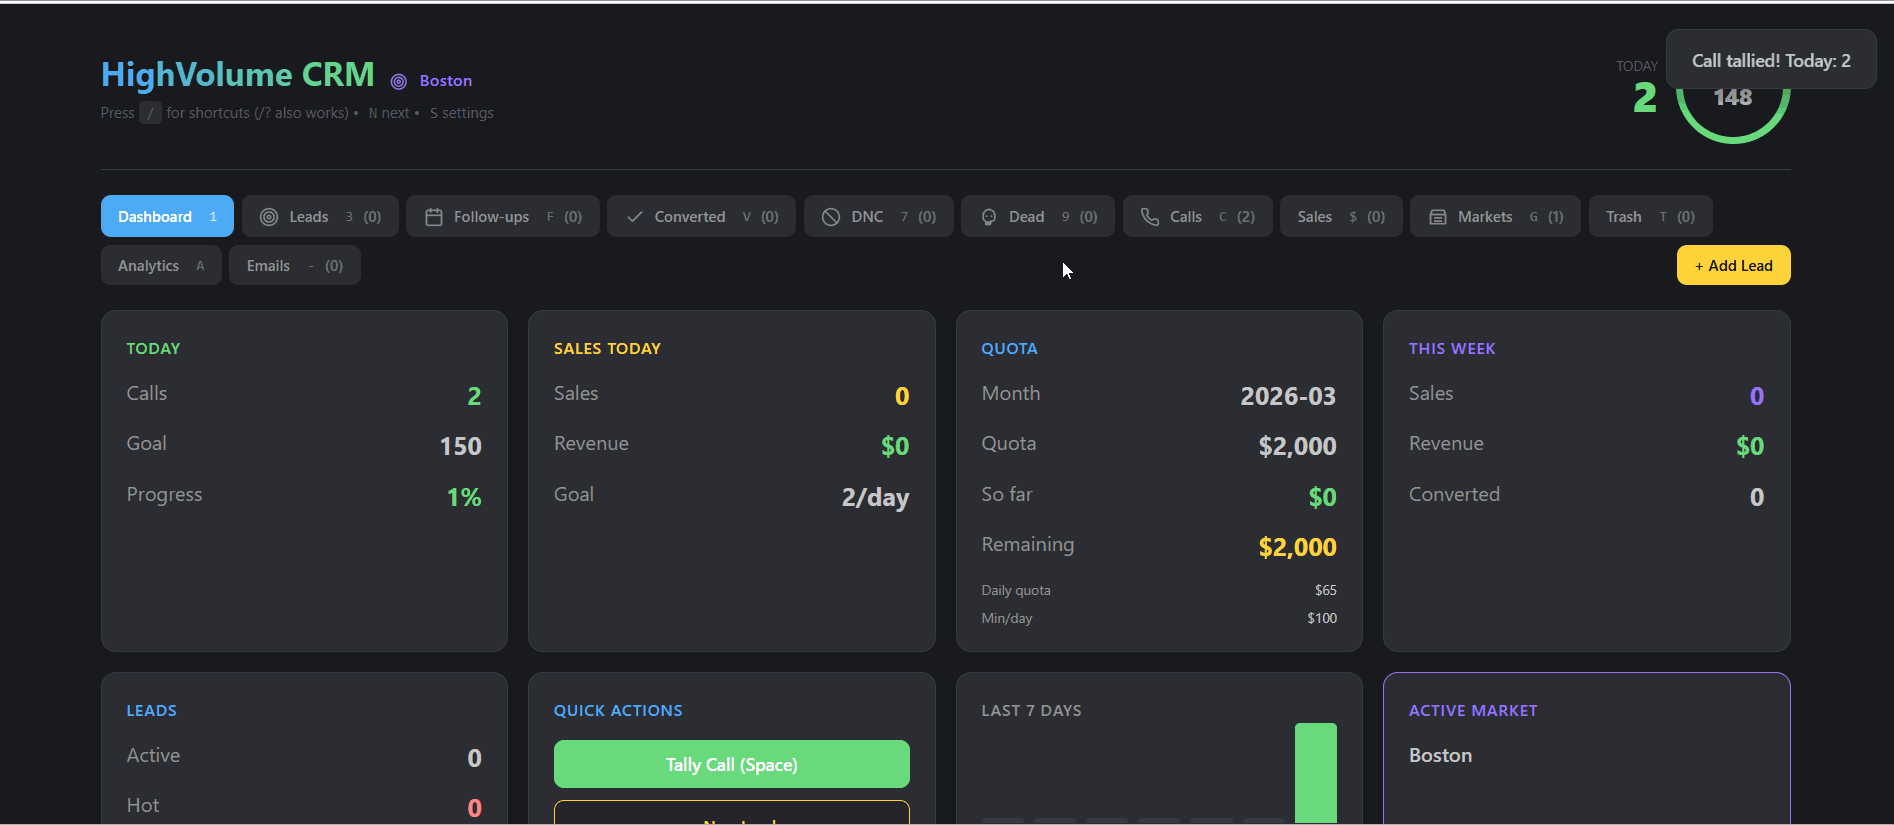Open the Analytics tab
The image size is (1894, 825).
coord(161,265)
